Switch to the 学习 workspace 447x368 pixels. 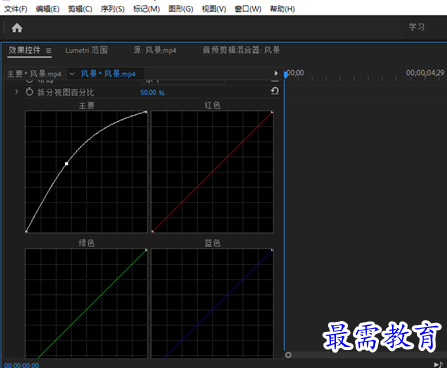[417, 27]
